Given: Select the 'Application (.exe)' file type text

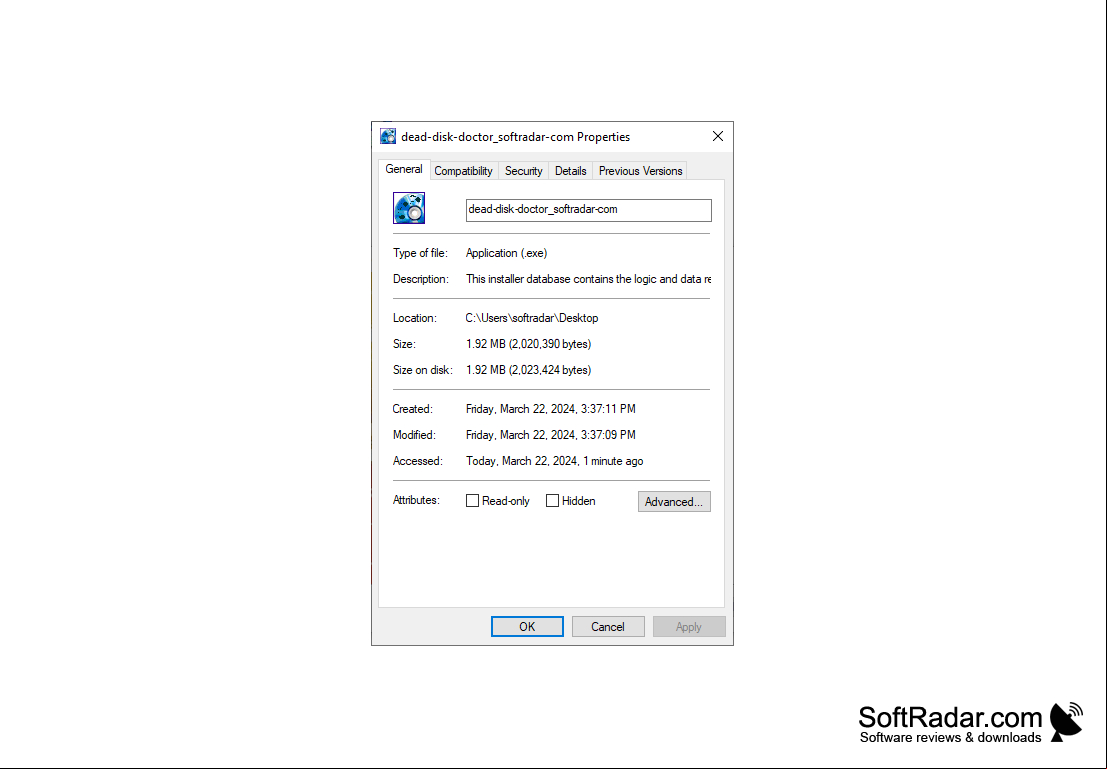Looking at the screenshot, I should click(506, 253).
